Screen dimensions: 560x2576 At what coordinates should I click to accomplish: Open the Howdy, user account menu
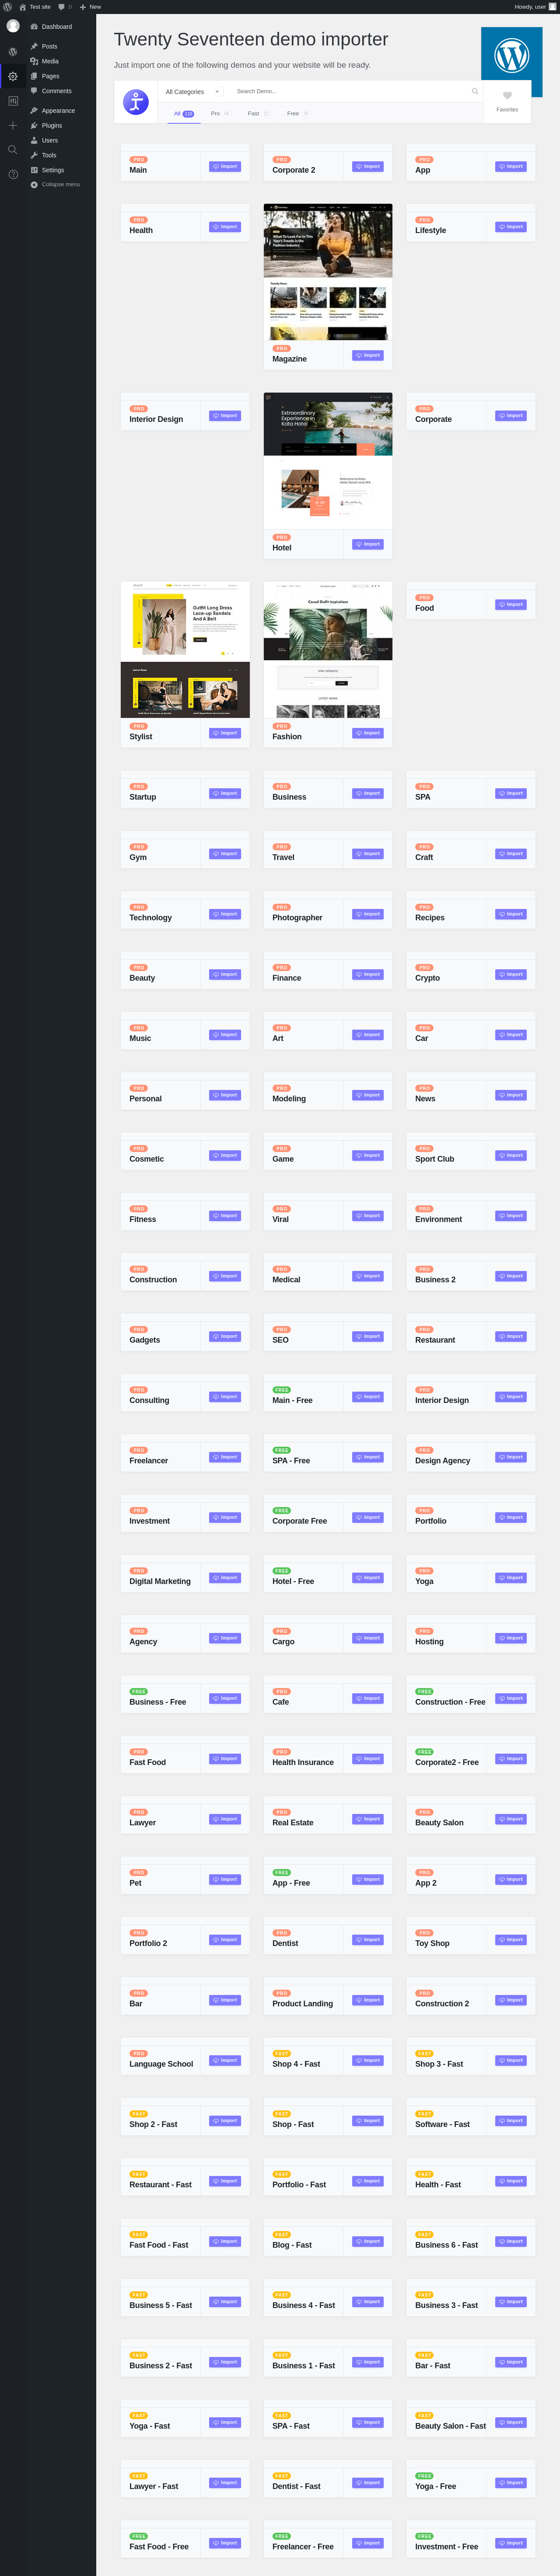[535, 6]
